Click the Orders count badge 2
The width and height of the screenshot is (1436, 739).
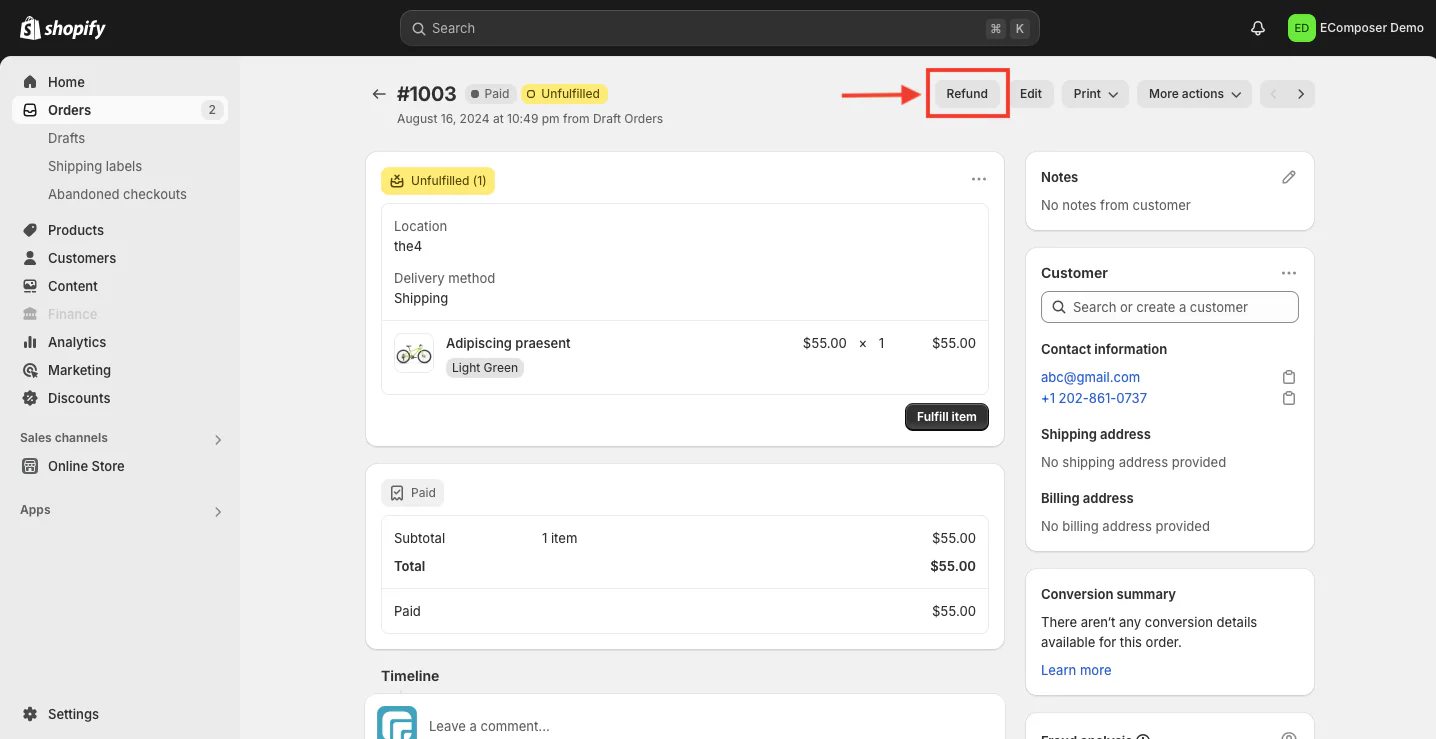pos(211,110)
